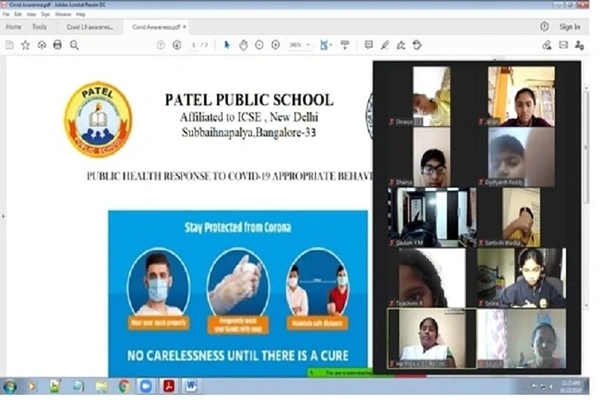Viewport: 600px width, 400px height.
Task: Select Dyutyanth Reddy's video thumbnail
Action: click(522, 155)
